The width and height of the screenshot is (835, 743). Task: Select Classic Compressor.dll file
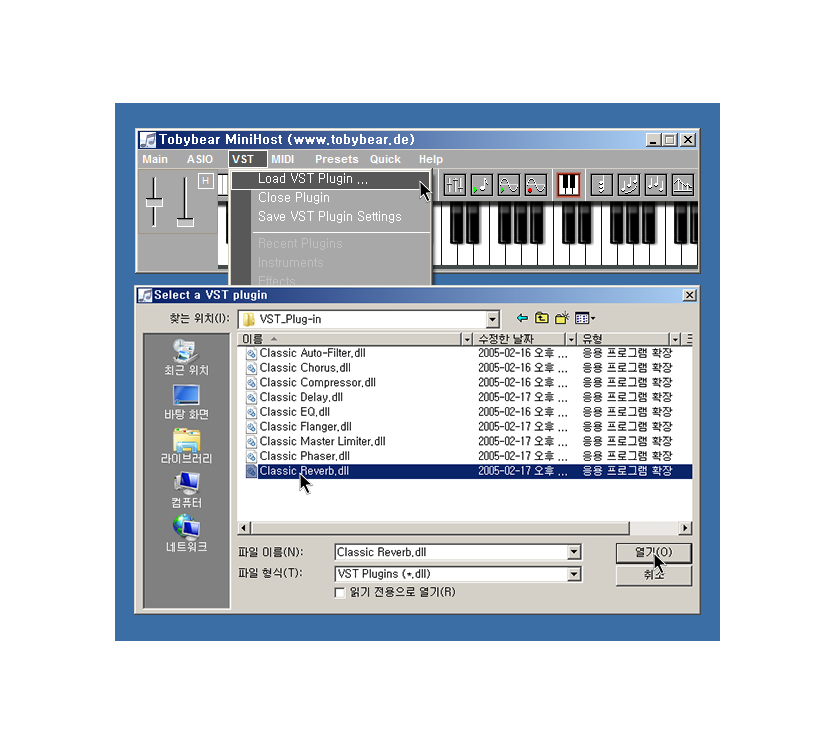coord(317,382)
